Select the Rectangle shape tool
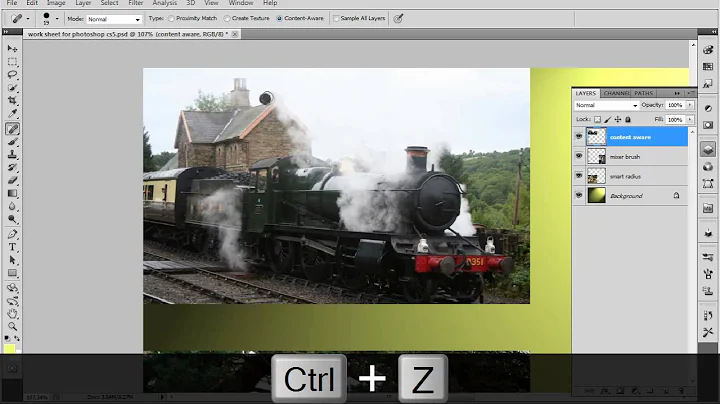The width and height of the screenshot is (720, 404). (x=12, y=273)
